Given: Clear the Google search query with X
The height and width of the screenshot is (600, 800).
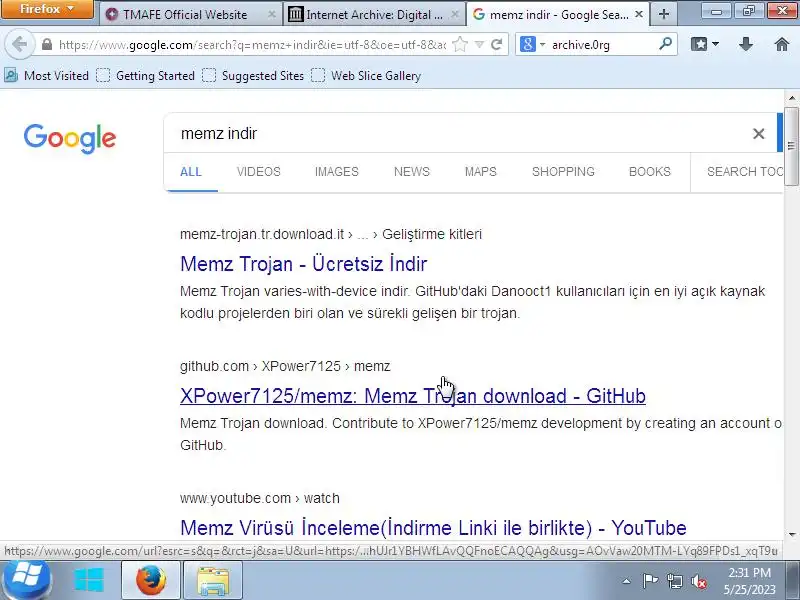Looking at the screenshot, I should coord(759,134).
